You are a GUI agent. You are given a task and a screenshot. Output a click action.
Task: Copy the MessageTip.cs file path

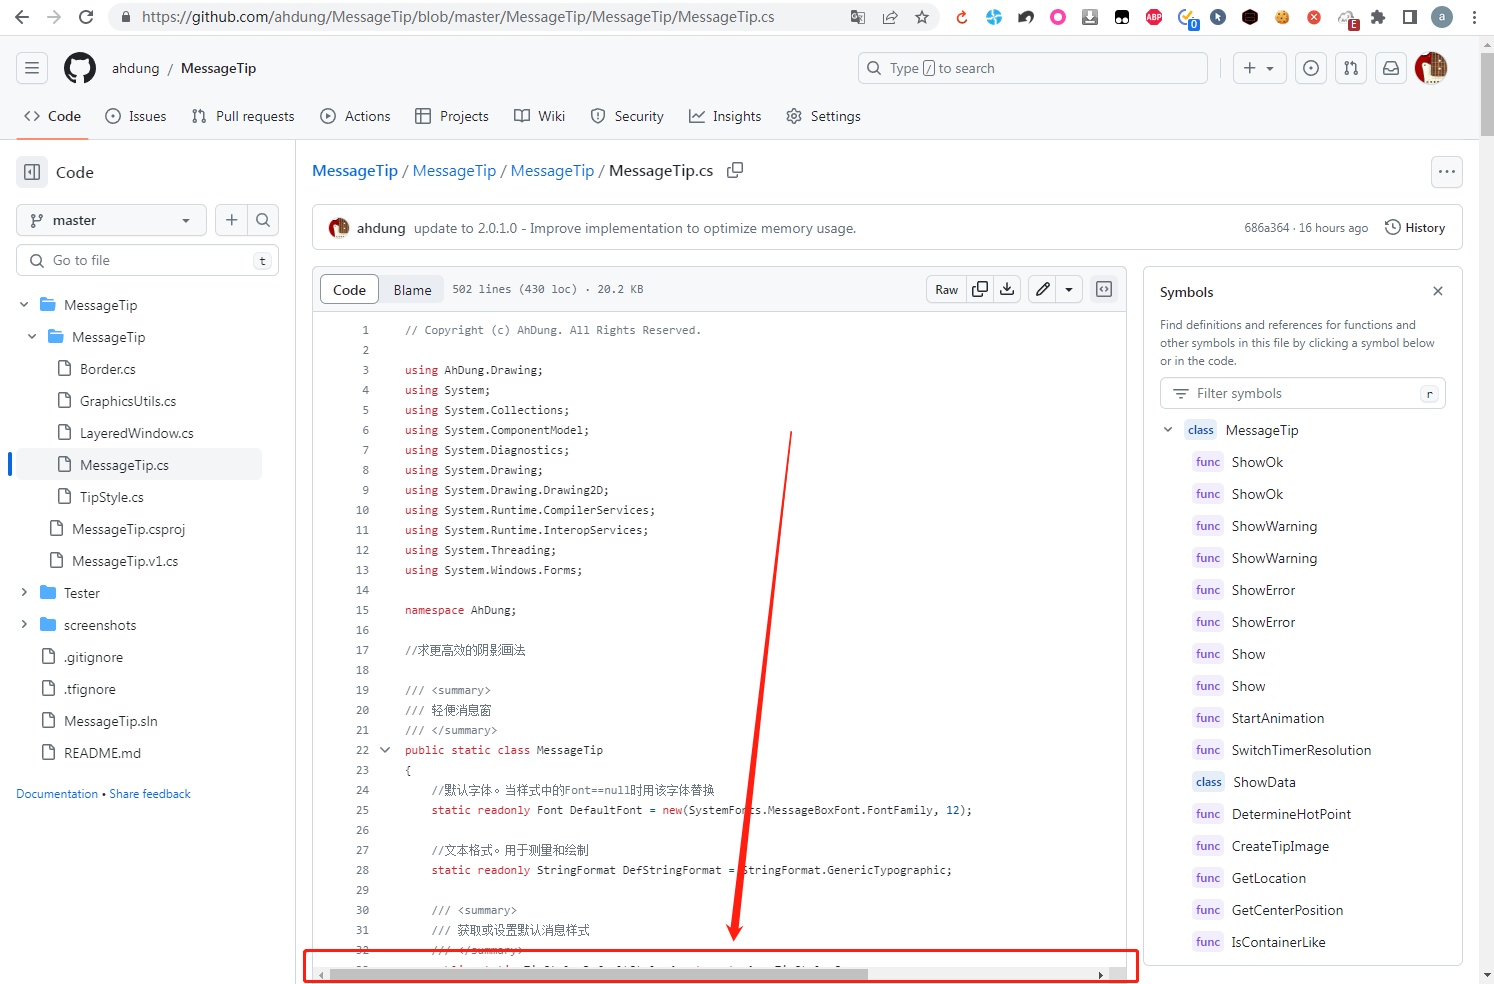[735, 170]
